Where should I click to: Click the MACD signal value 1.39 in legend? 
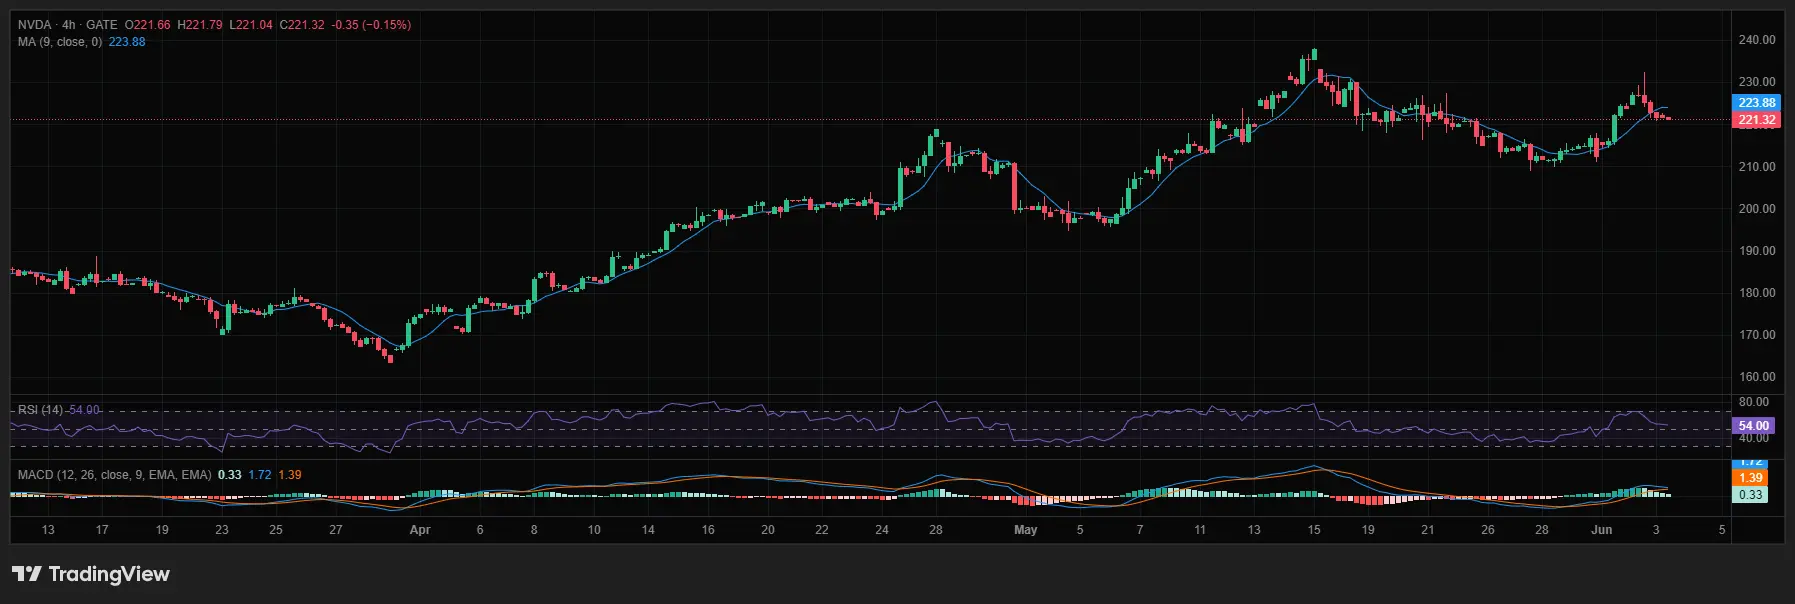290,475
